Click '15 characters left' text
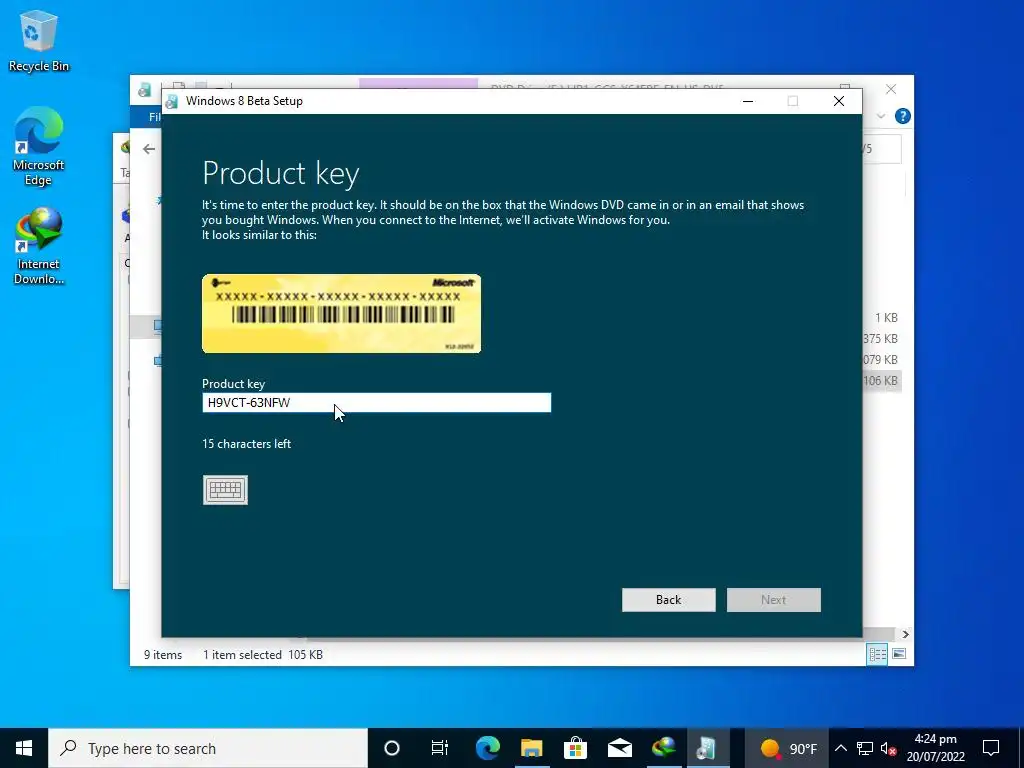Viewport: 1024px width, 768px height. 246,444
